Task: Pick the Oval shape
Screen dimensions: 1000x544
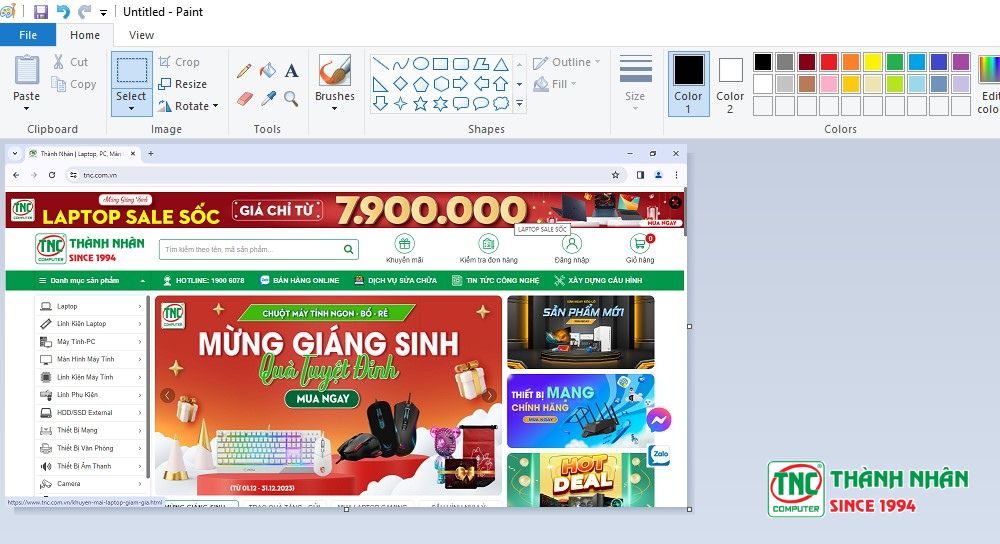Action: click(x=420, y=64)
